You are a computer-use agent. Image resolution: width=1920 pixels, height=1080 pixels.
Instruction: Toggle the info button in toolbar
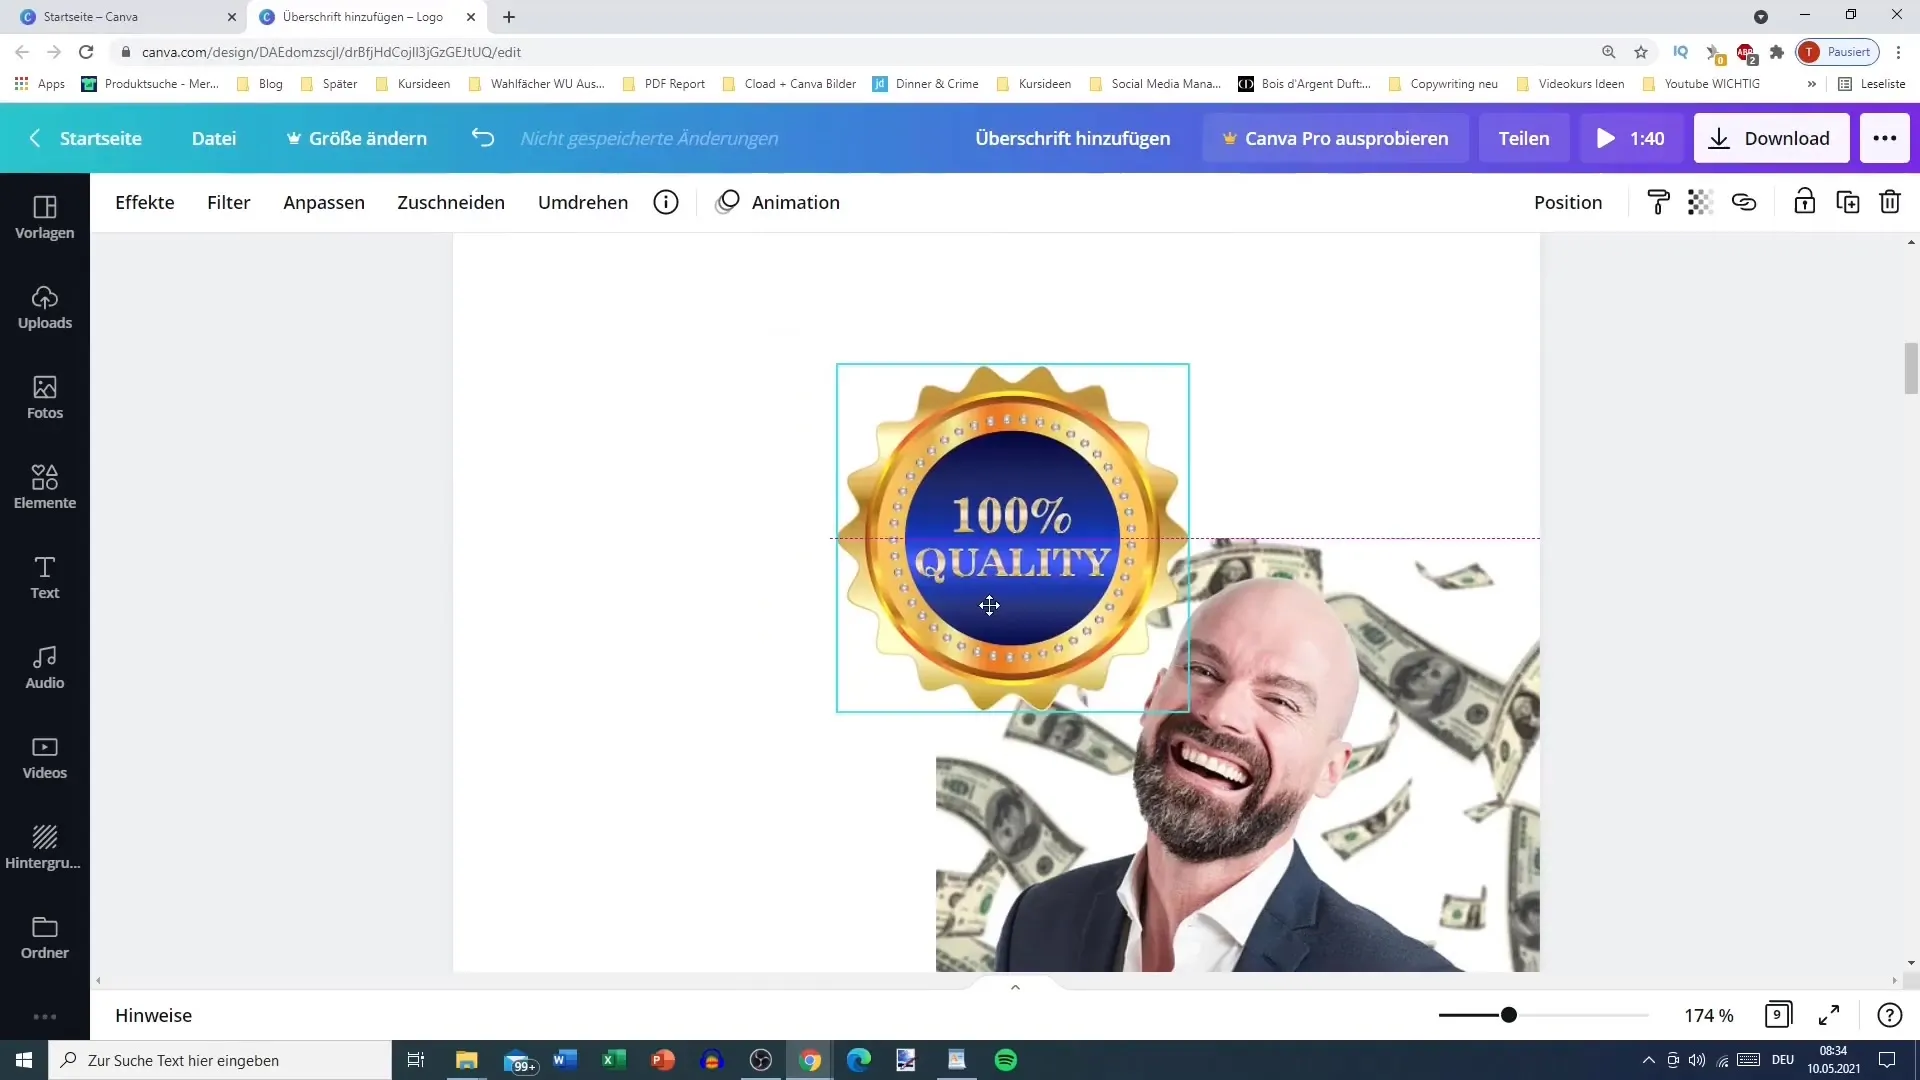[x=667, y=202]
